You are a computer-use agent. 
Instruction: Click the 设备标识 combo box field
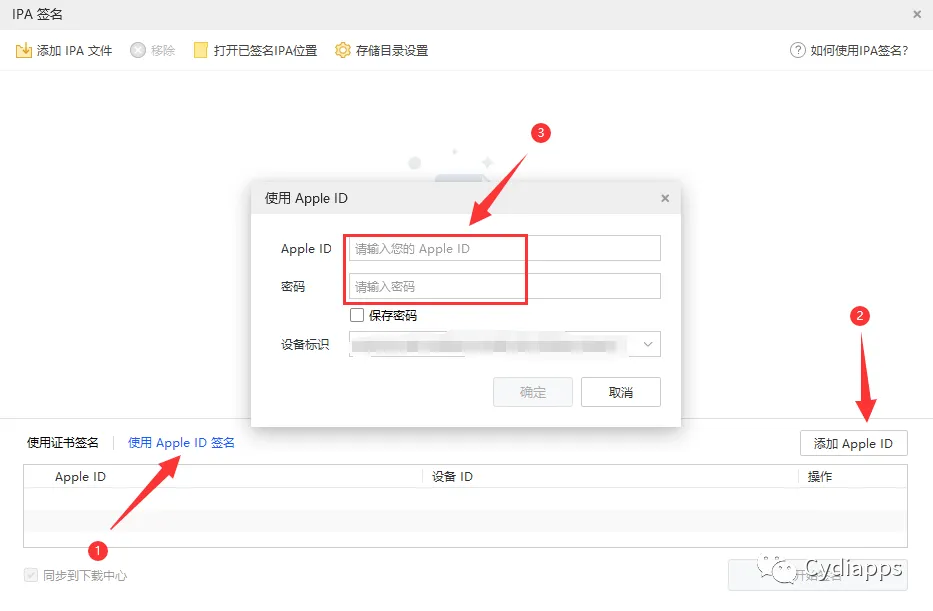[505, 344]
